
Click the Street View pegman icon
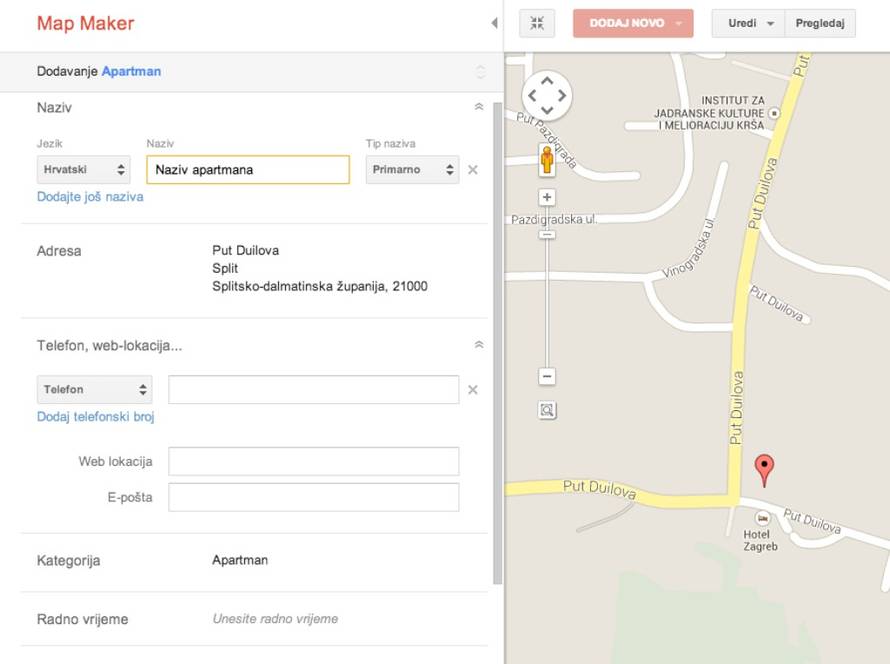[547, 160]
